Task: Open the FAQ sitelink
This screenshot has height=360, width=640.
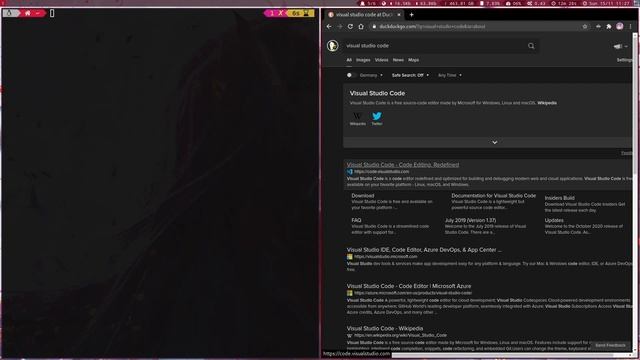Action: coord(356,220)
